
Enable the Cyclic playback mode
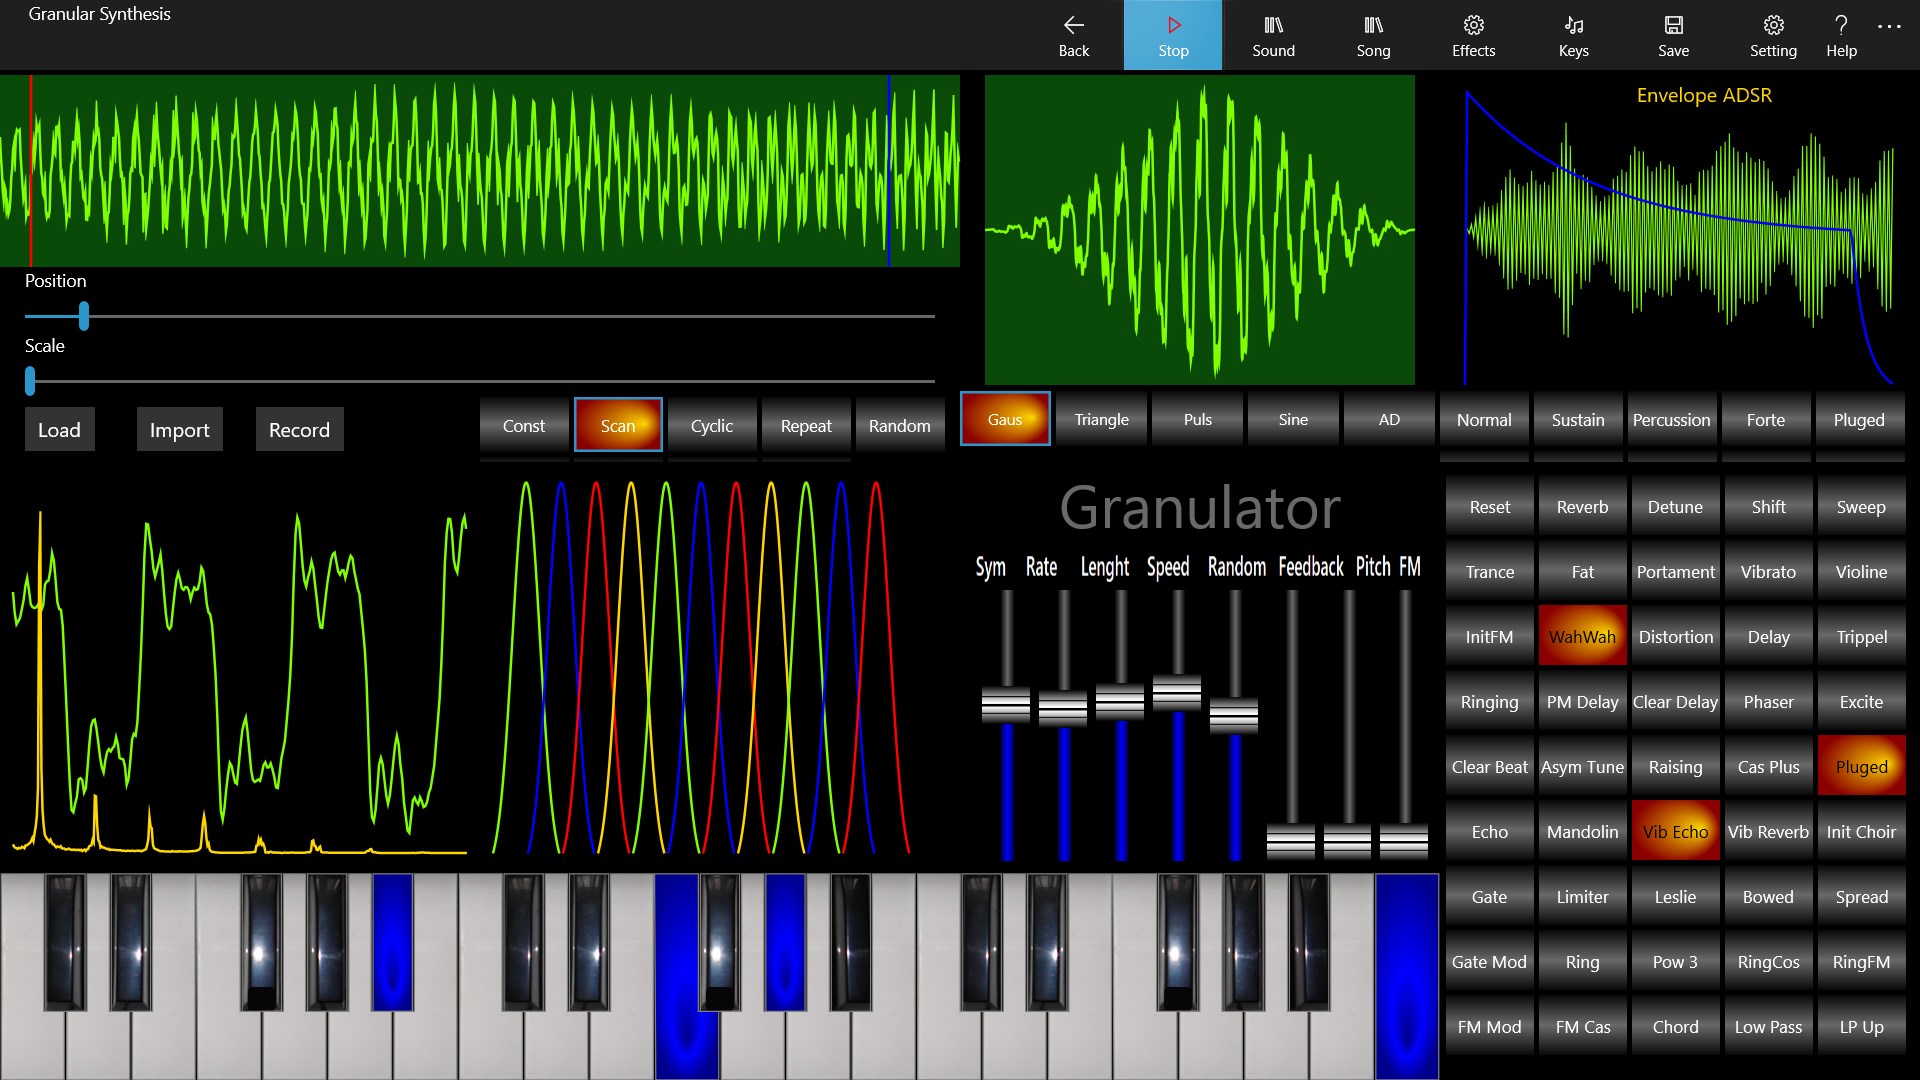(711, 426)
